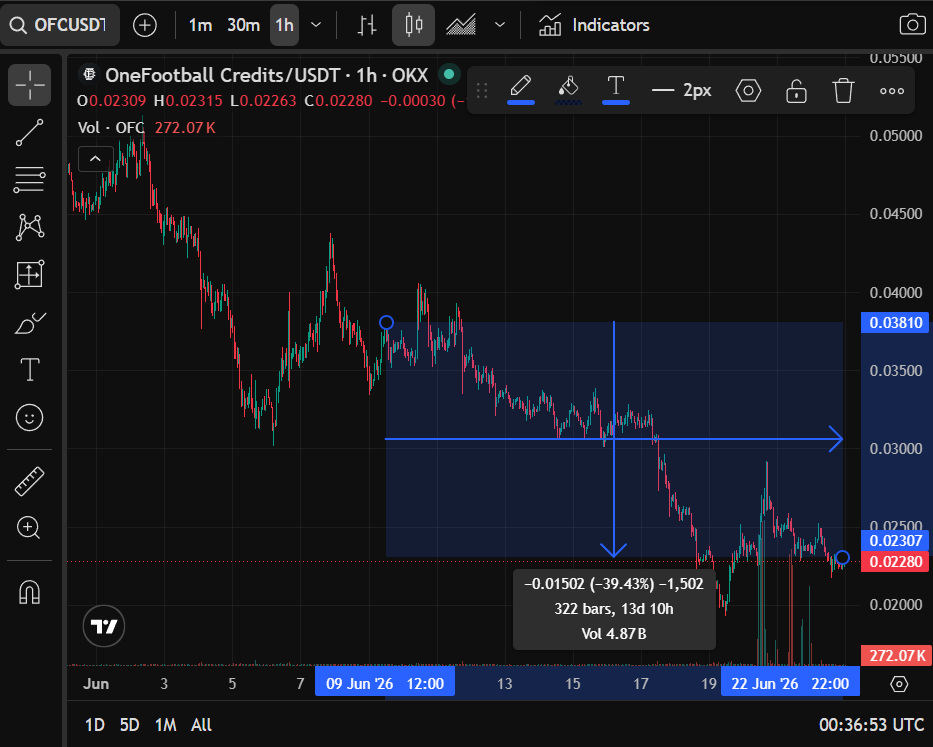Change drawing line color with pencil icon
This screenshot has height=747, width=933.
pyautogui.click(x=521, y=90)
